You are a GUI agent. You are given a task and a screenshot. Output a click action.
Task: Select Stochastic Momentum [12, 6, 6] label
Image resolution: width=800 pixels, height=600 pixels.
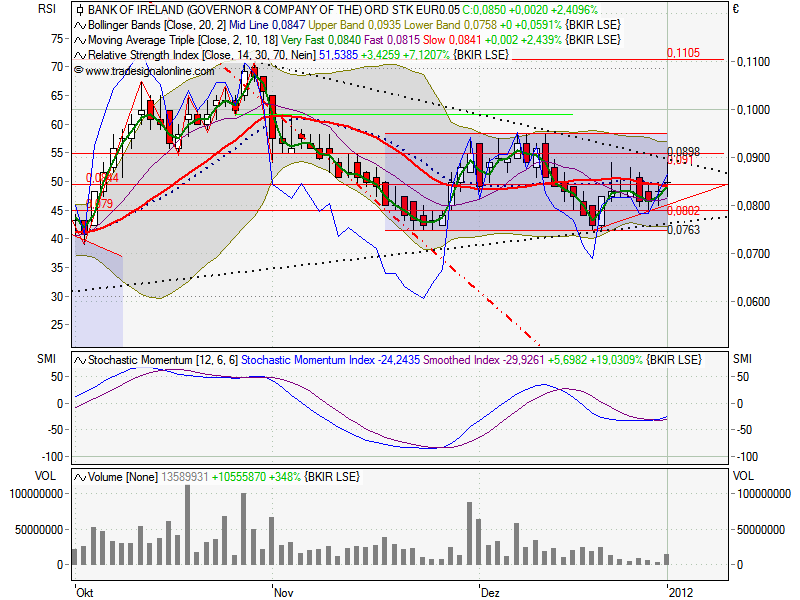(163, 360)
